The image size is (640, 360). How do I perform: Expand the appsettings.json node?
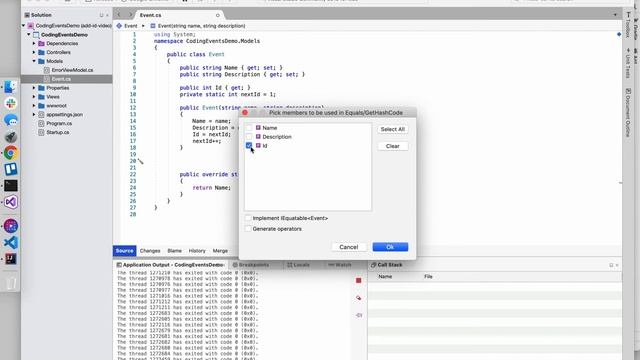34,115
